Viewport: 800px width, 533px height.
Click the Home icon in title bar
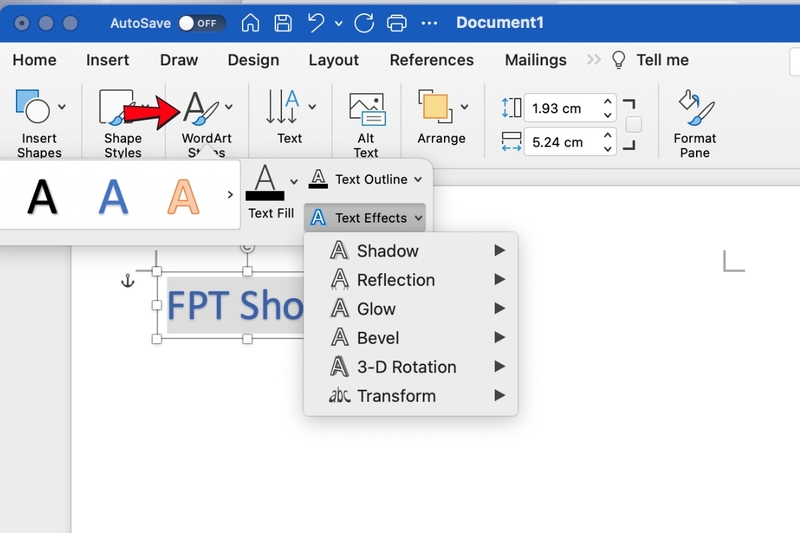[250, 23]
